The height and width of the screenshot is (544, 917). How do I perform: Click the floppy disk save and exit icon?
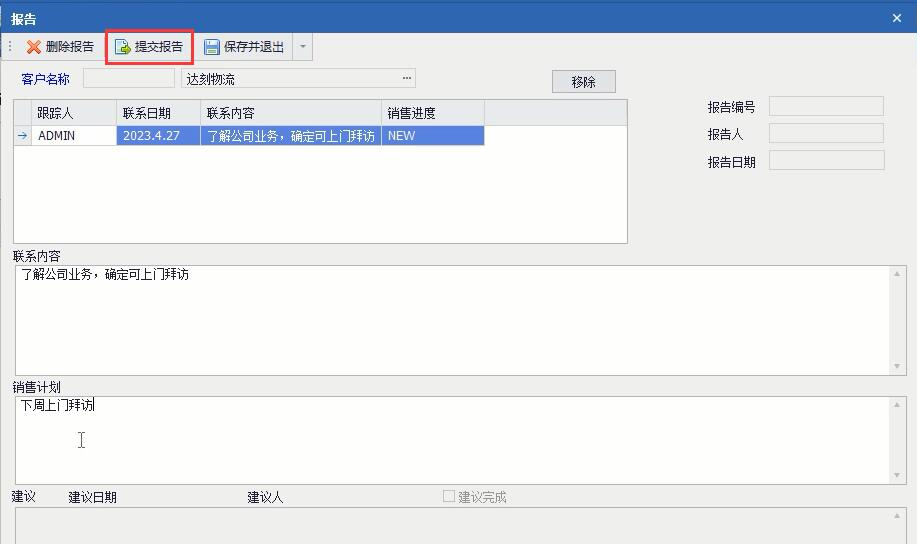[x=212, y=47]
